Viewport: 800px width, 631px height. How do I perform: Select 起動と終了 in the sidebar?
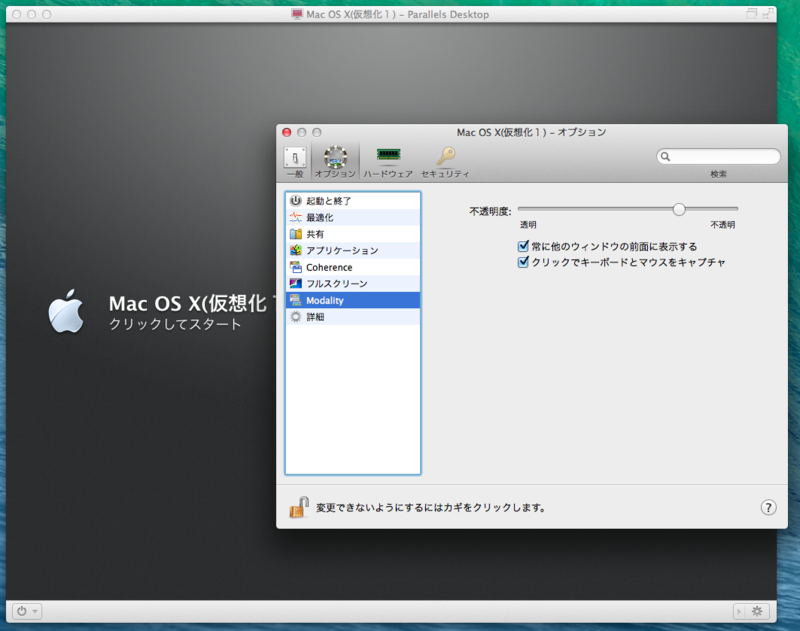(353, 201)
